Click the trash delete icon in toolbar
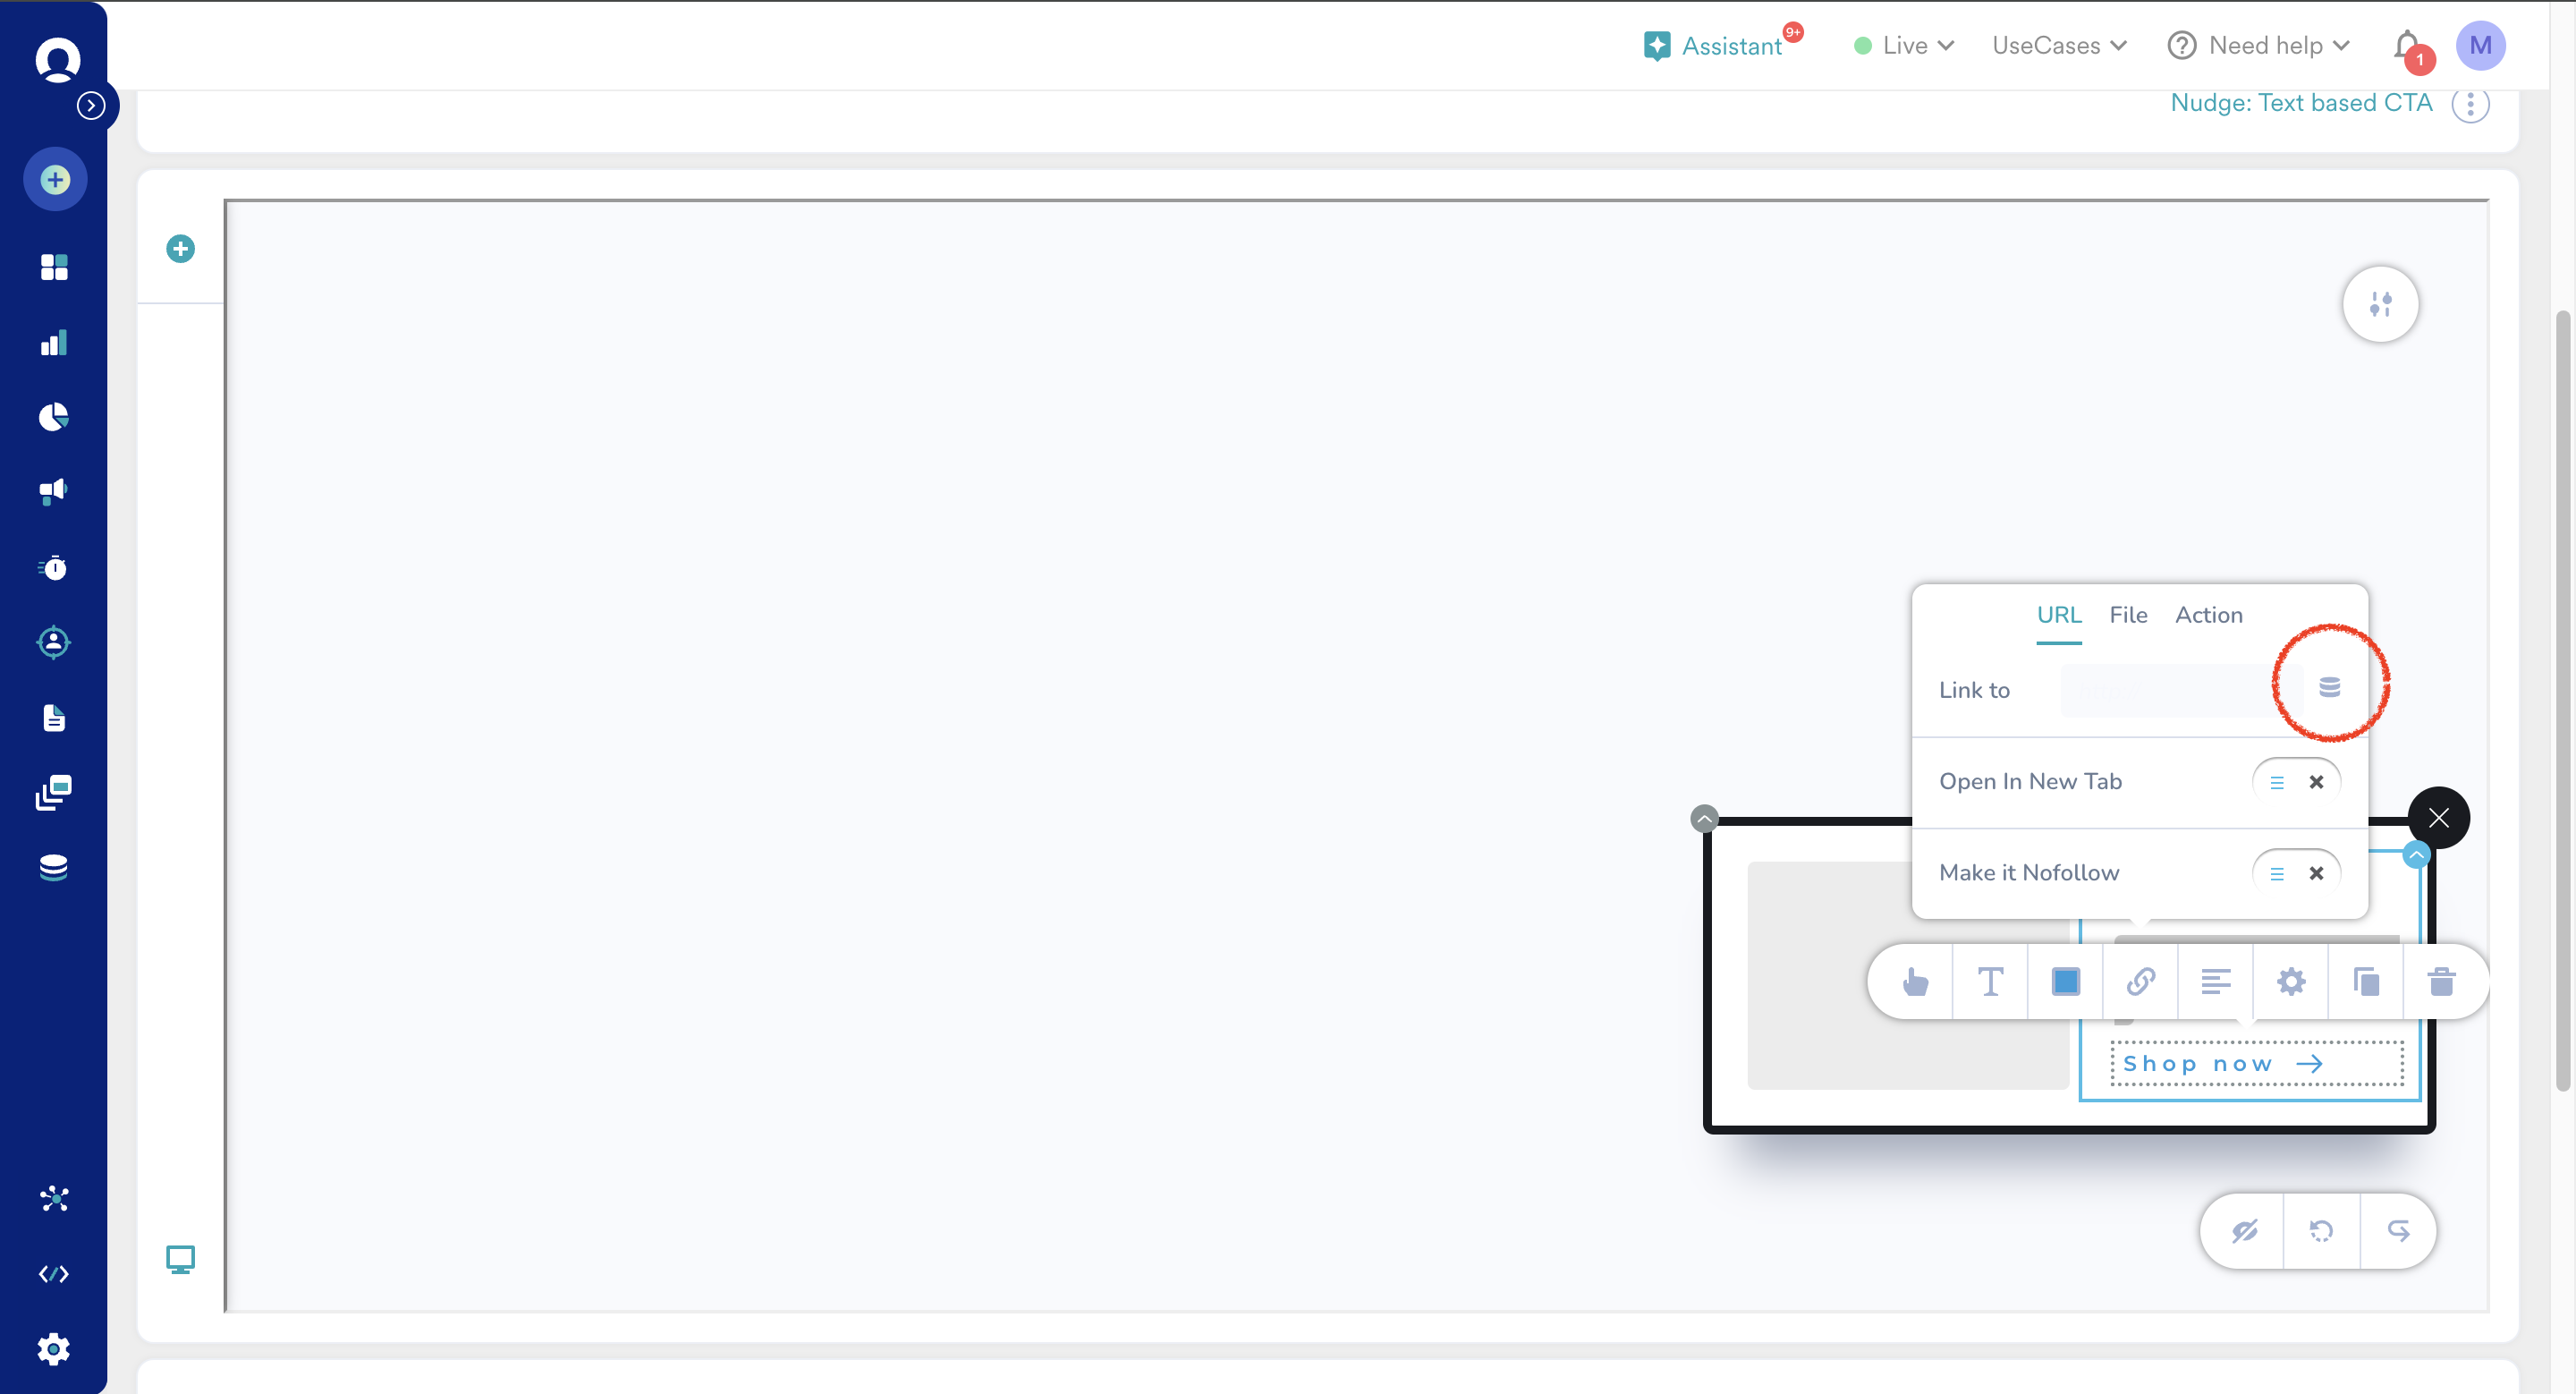The height and width of the screenshot is (1394, 2576). (x=2441, y=981)
